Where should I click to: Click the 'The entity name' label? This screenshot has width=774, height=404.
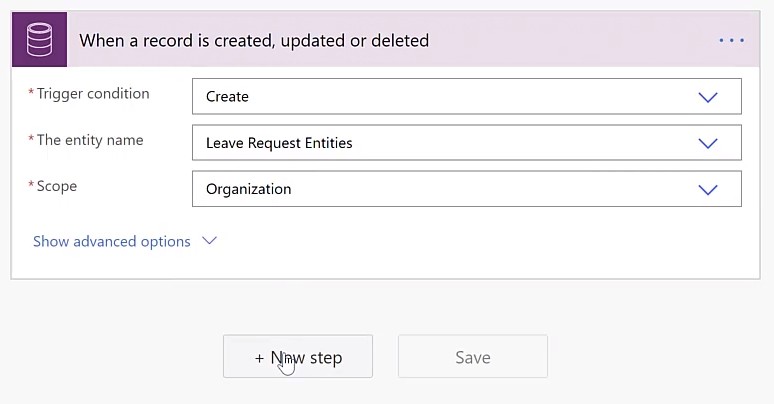(x=90, y=140)
